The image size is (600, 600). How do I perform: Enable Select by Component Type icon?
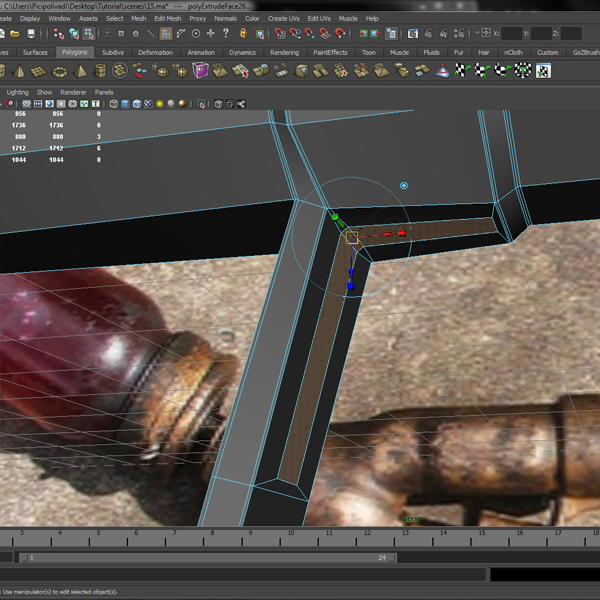click(89, 34)
